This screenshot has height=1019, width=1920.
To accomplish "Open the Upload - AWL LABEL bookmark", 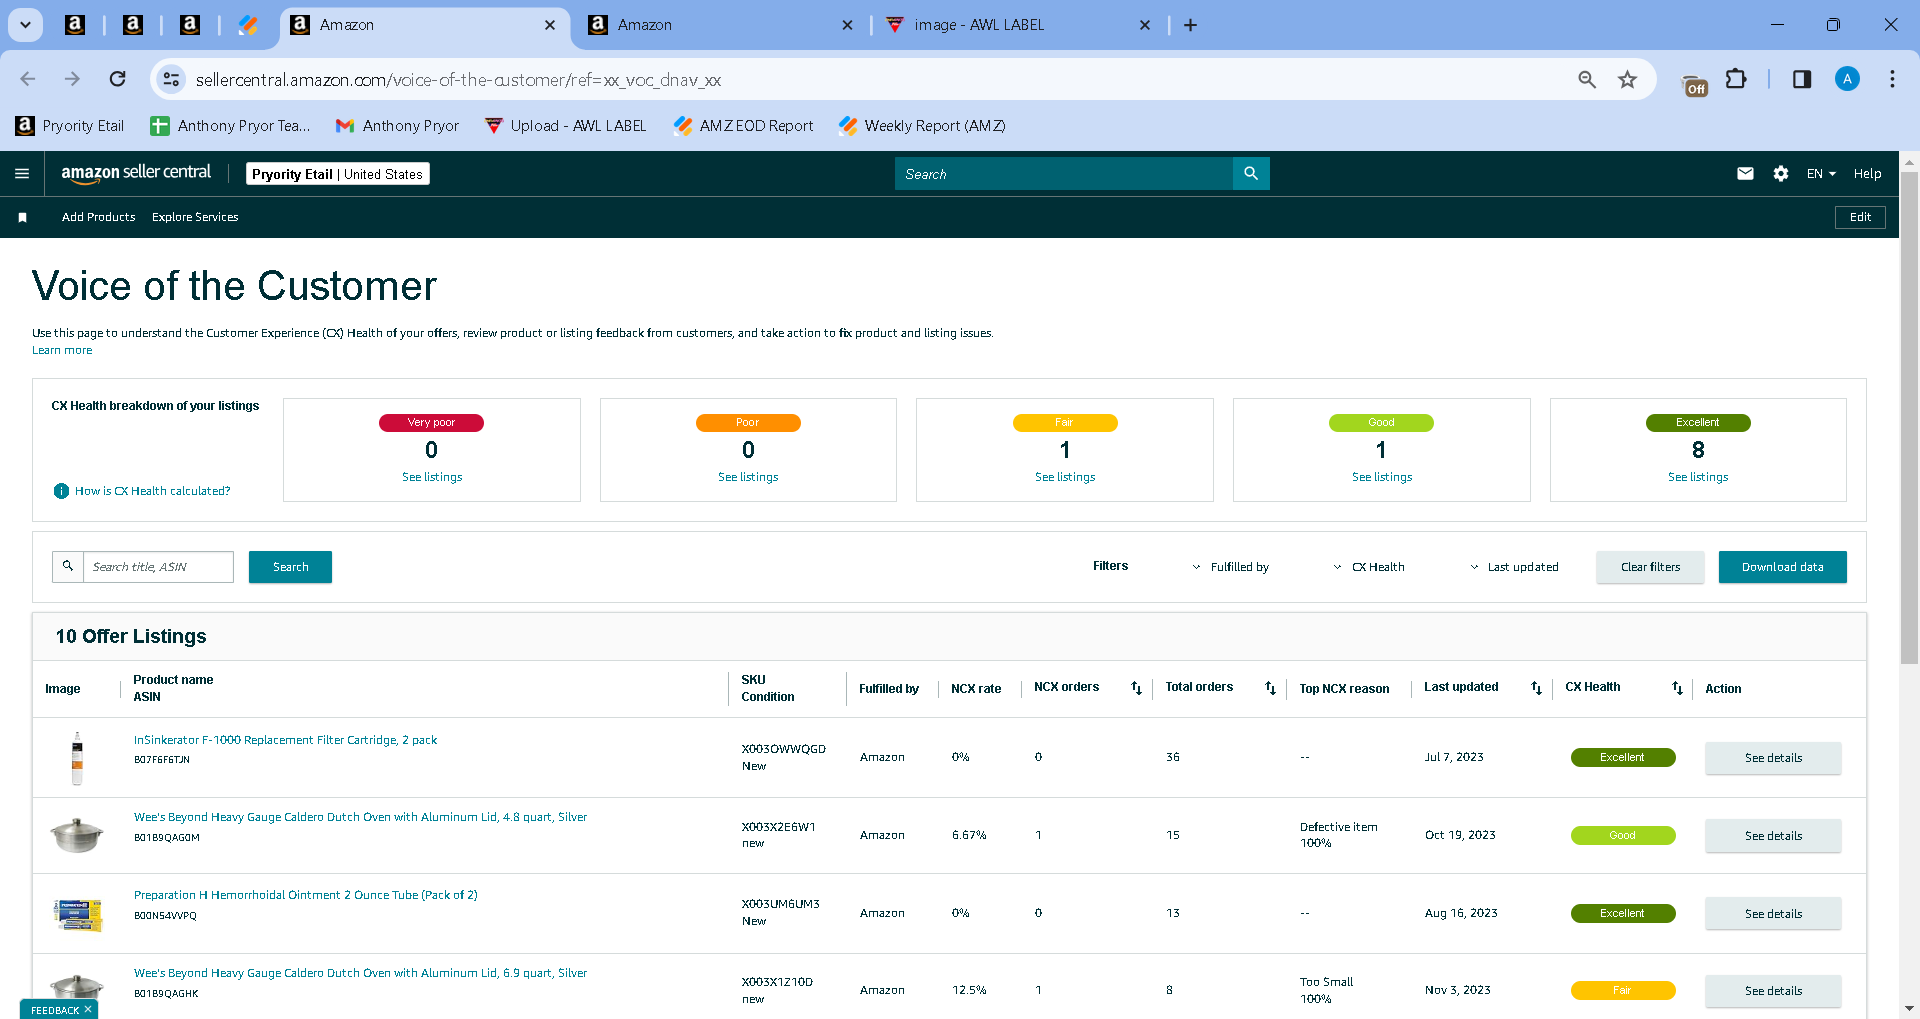I will click(565, 126).
